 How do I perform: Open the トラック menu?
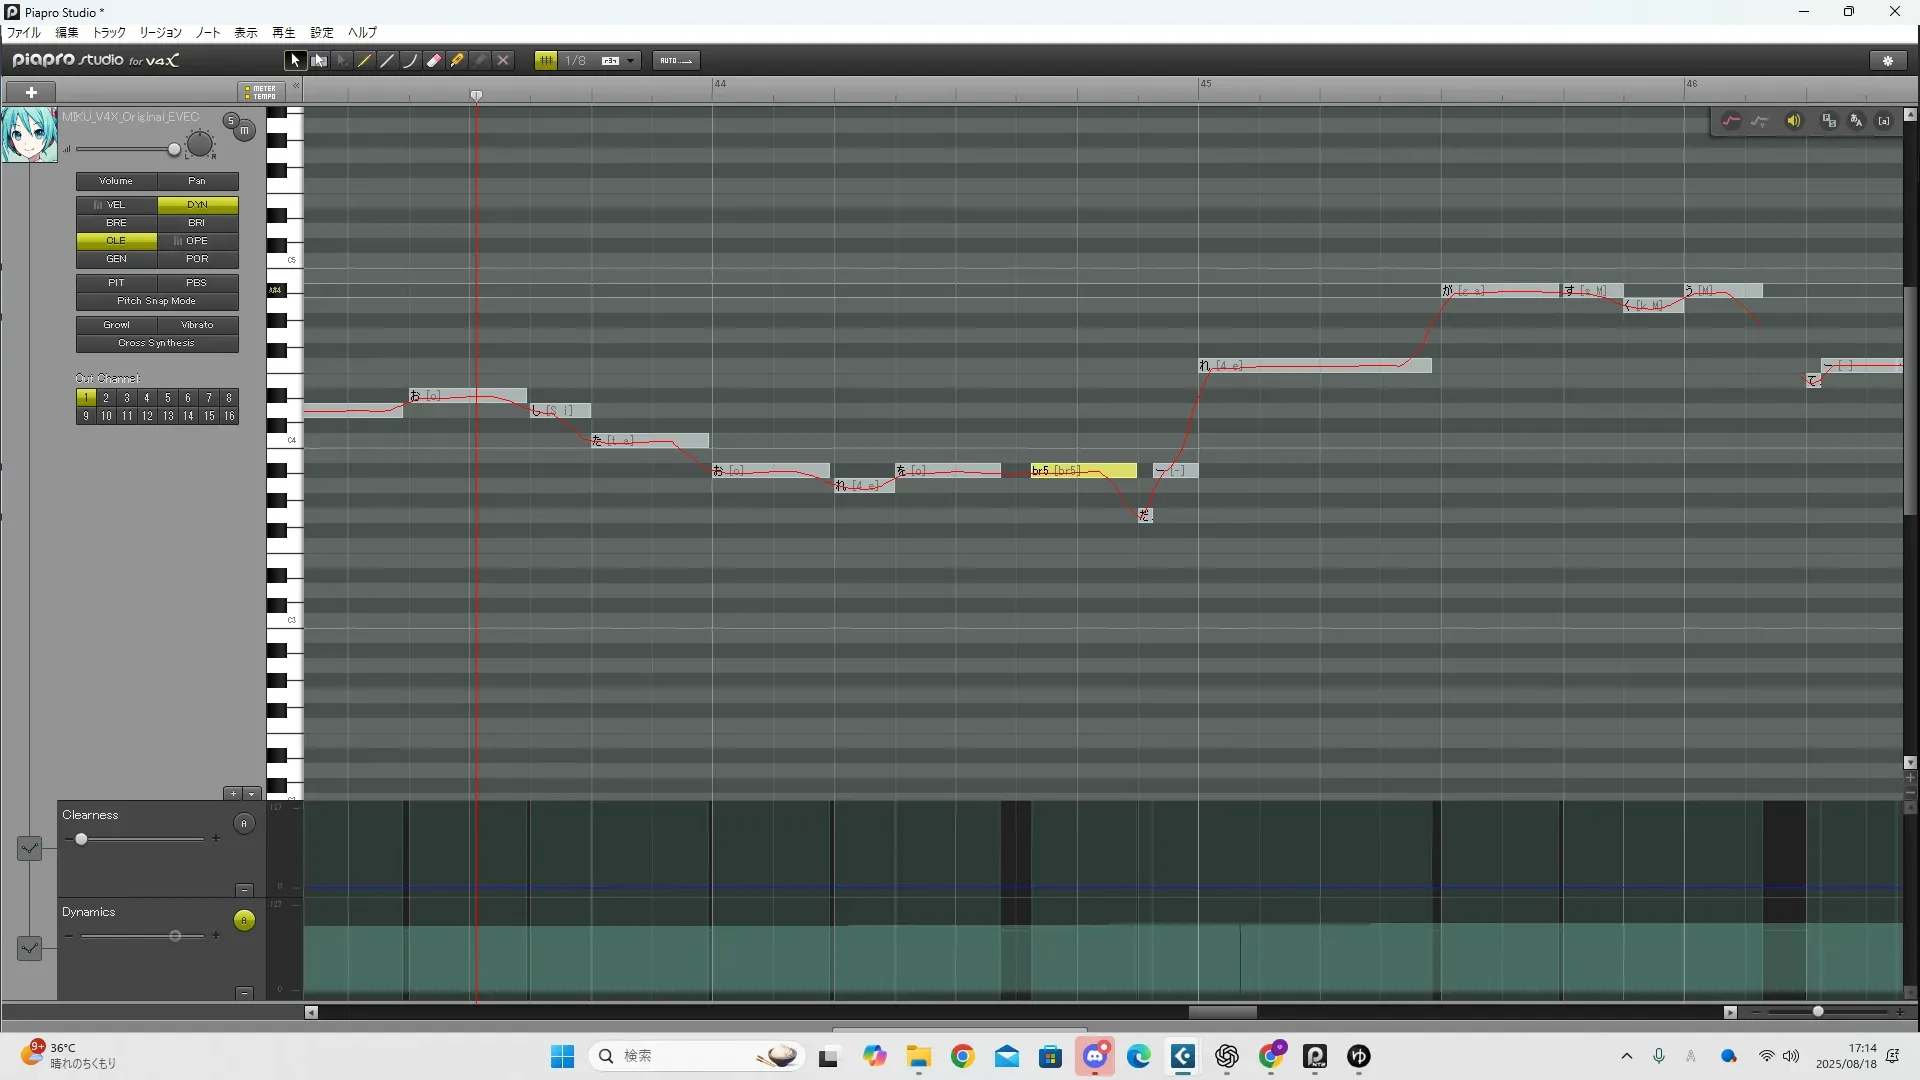tap(109, 33)
